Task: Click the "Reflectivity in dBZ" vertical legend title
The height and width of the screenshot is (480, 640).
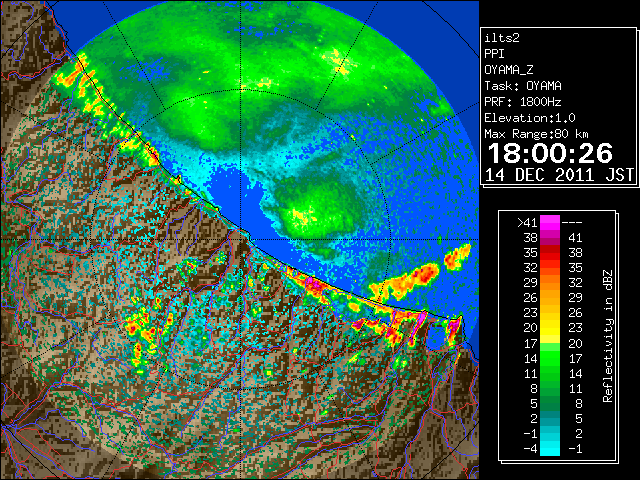Action: (608, 336)
